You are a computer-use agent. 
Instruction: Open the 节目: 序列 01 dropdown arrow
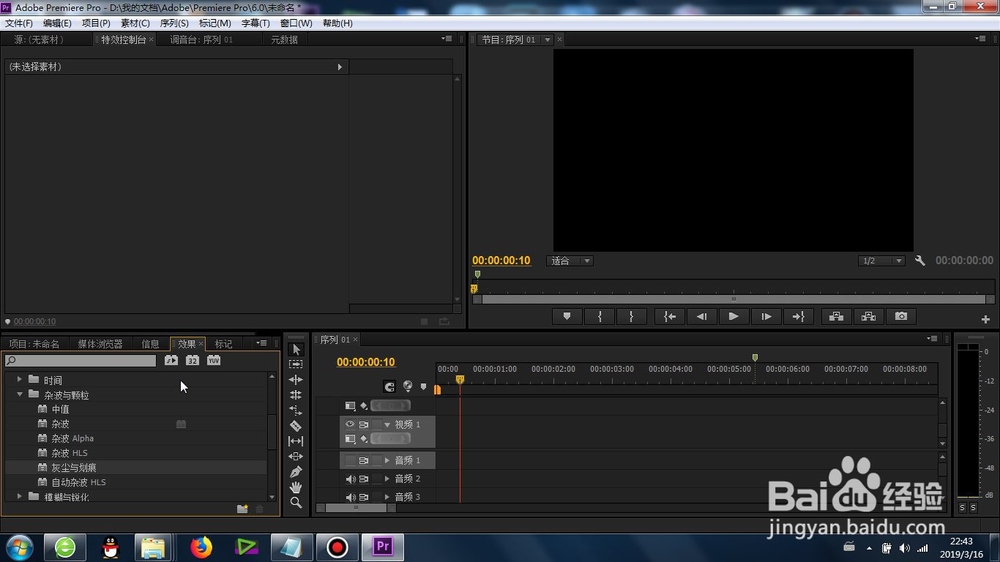(547, 40)
